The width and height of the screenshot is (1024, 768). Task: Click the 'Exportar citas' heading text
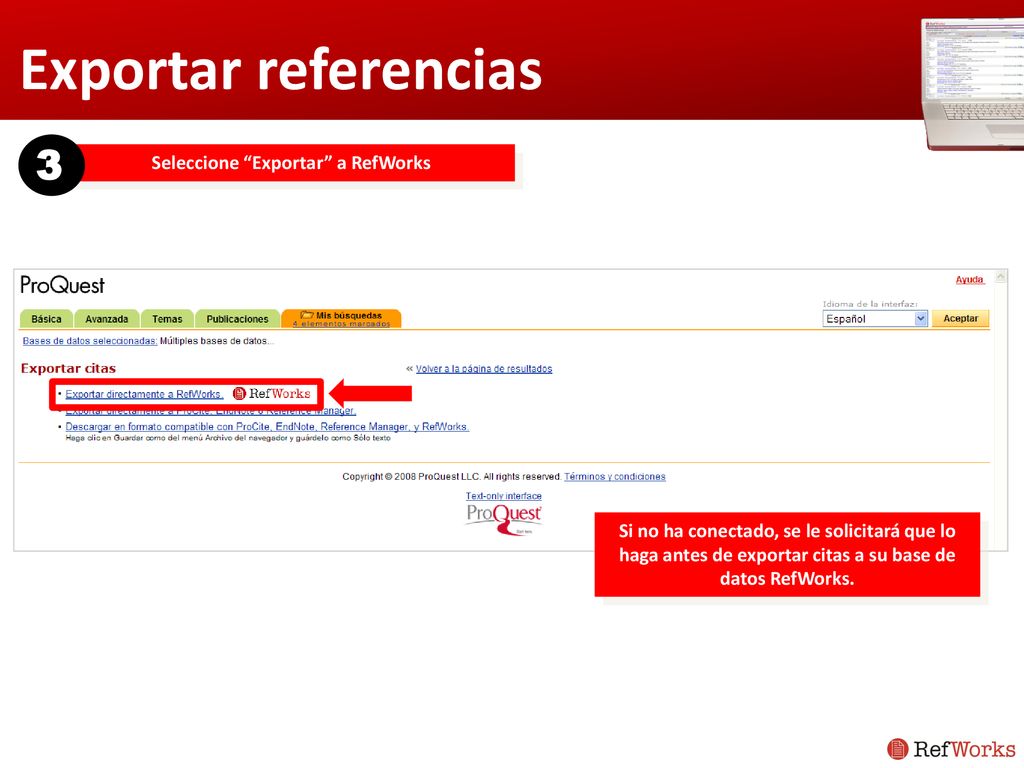(x=68, y=368)
